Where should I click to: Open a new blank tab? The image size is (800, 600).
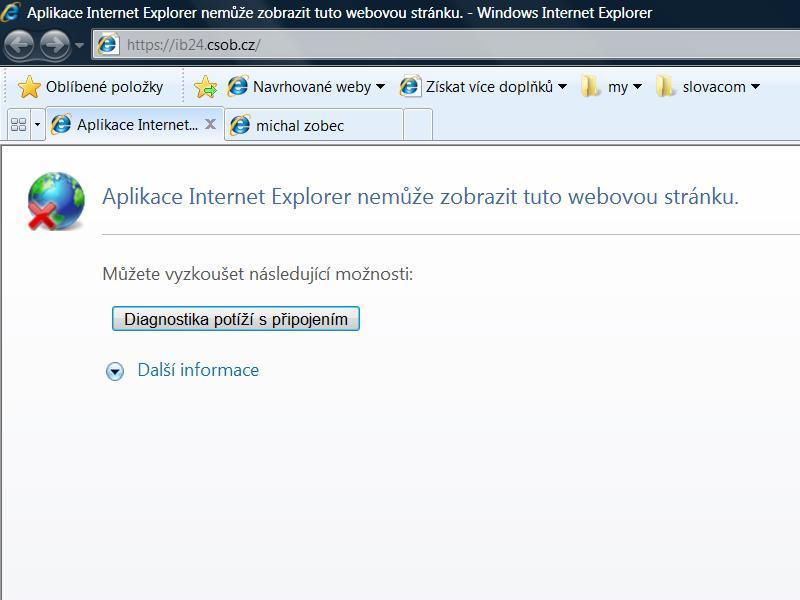[418, 125]
